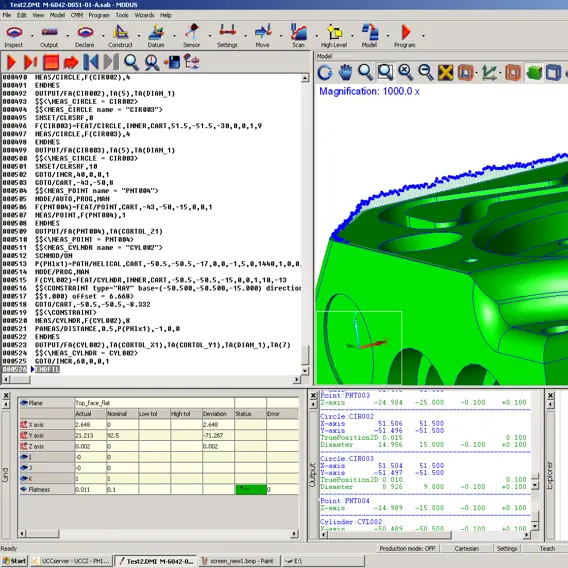Screen dimensions: 568x568
Task: Click the probe rotate icon in program toolbar
Action: [x=192, y=62]
